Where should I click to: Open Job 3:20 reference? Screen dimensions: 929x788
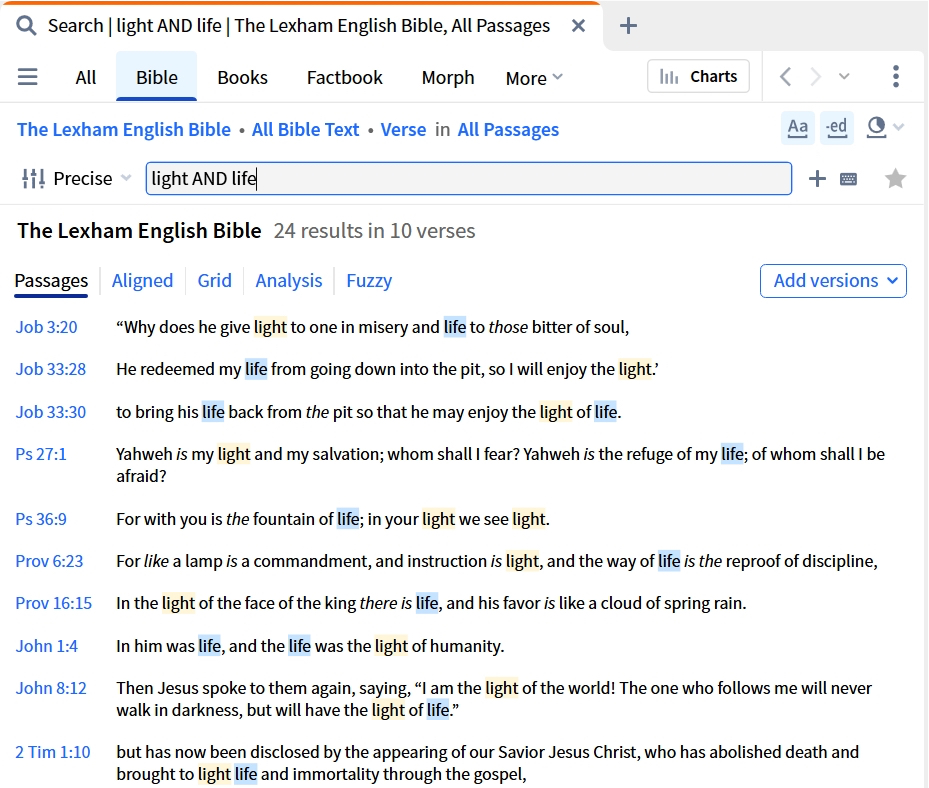46,327
